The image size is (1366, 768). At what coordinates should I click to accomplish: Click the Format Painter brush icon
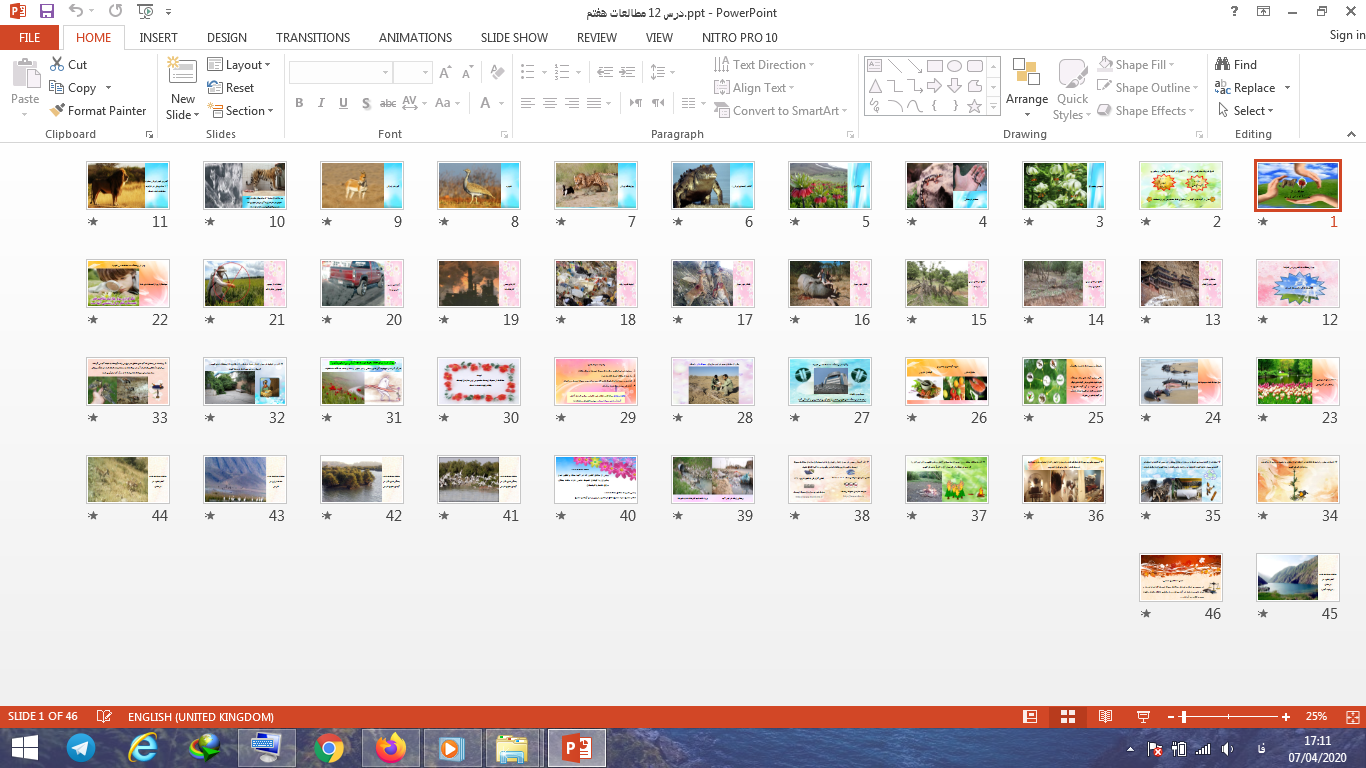57,111
